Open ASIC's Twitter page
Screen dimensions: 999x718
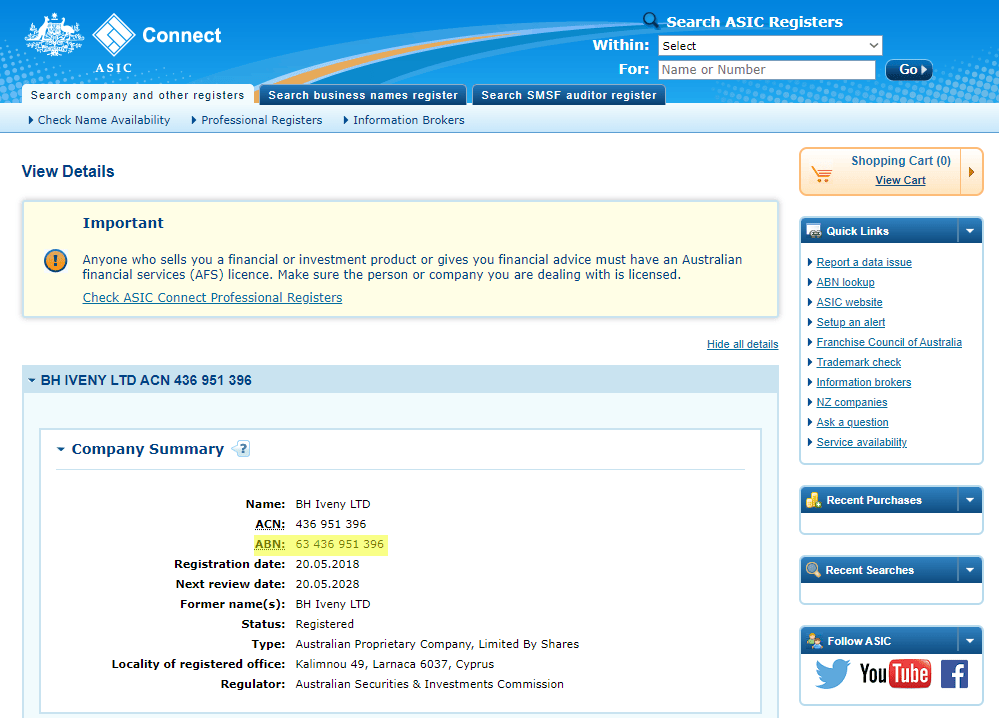[x=832, y=674]
